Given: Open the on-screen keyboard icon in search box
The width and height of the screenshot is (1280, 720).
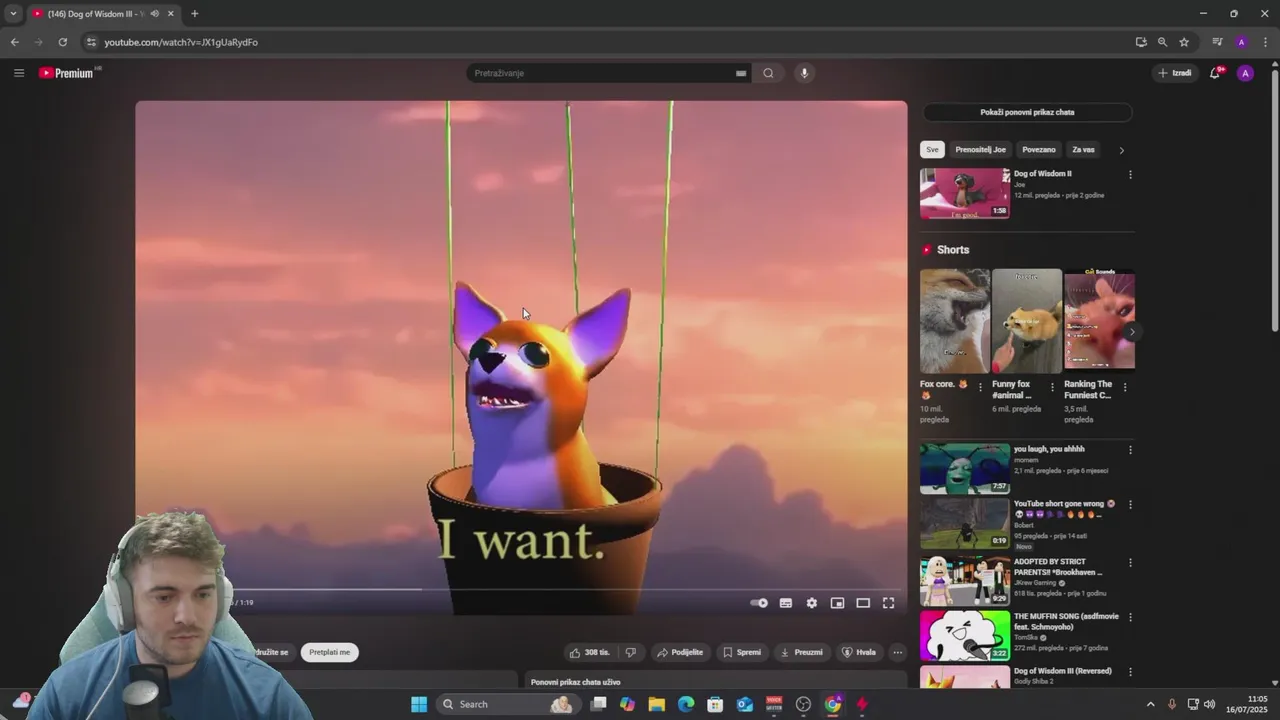Looking at the screenshot, I should [741, 73].
